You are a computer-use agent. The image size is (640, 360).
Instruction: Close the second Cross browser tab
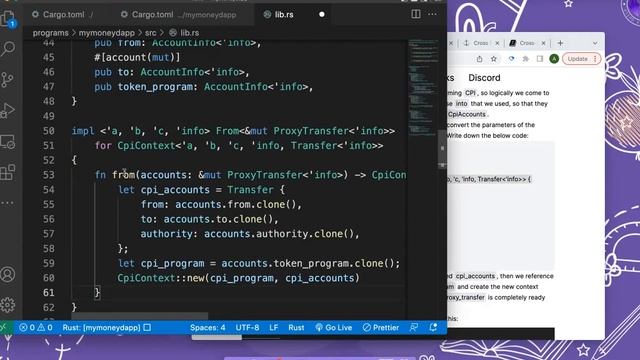pos(543,43)
